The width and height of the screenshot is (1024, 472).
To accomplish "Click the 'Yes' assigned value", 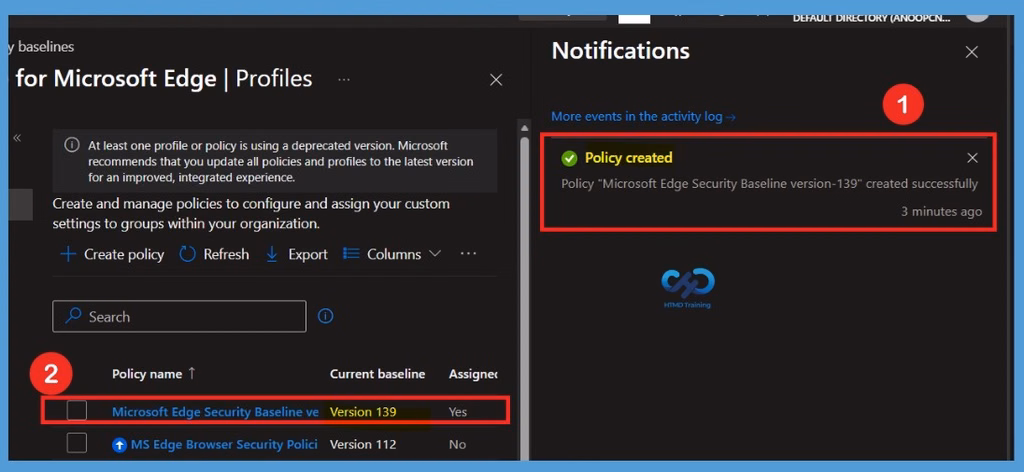I will tap(458, 412).
